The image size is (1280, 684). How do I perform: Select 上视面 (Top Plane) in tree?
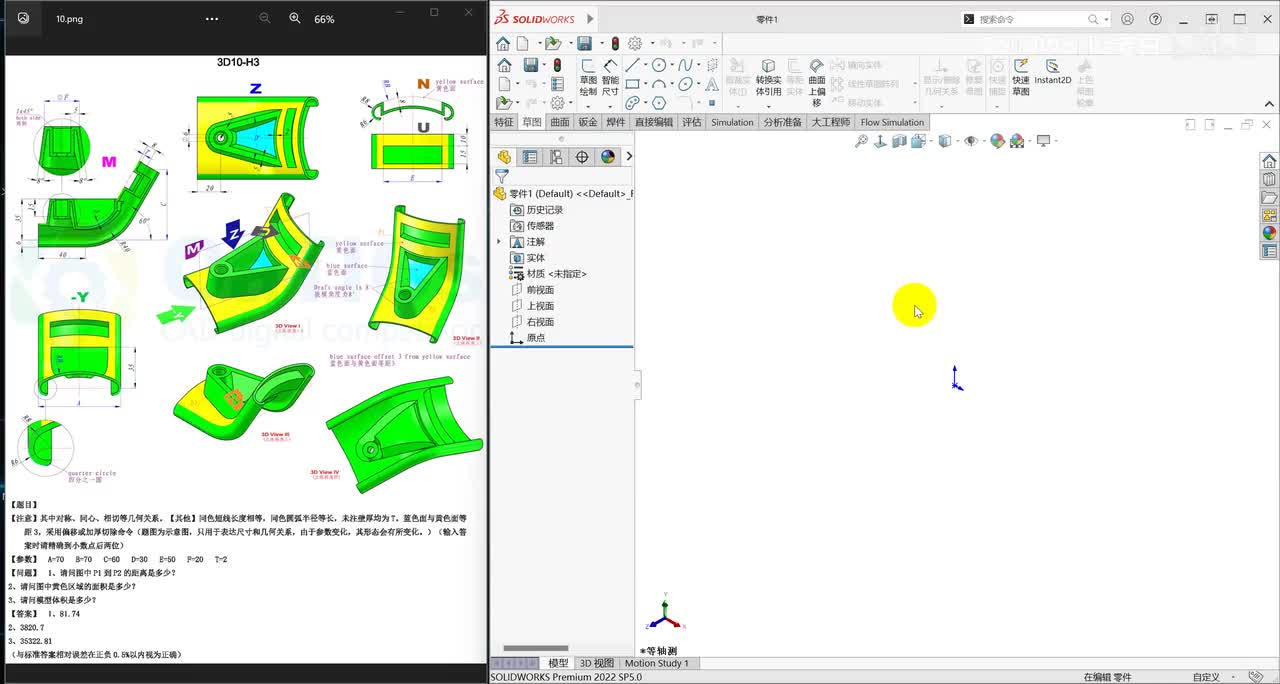coord(540,306)
